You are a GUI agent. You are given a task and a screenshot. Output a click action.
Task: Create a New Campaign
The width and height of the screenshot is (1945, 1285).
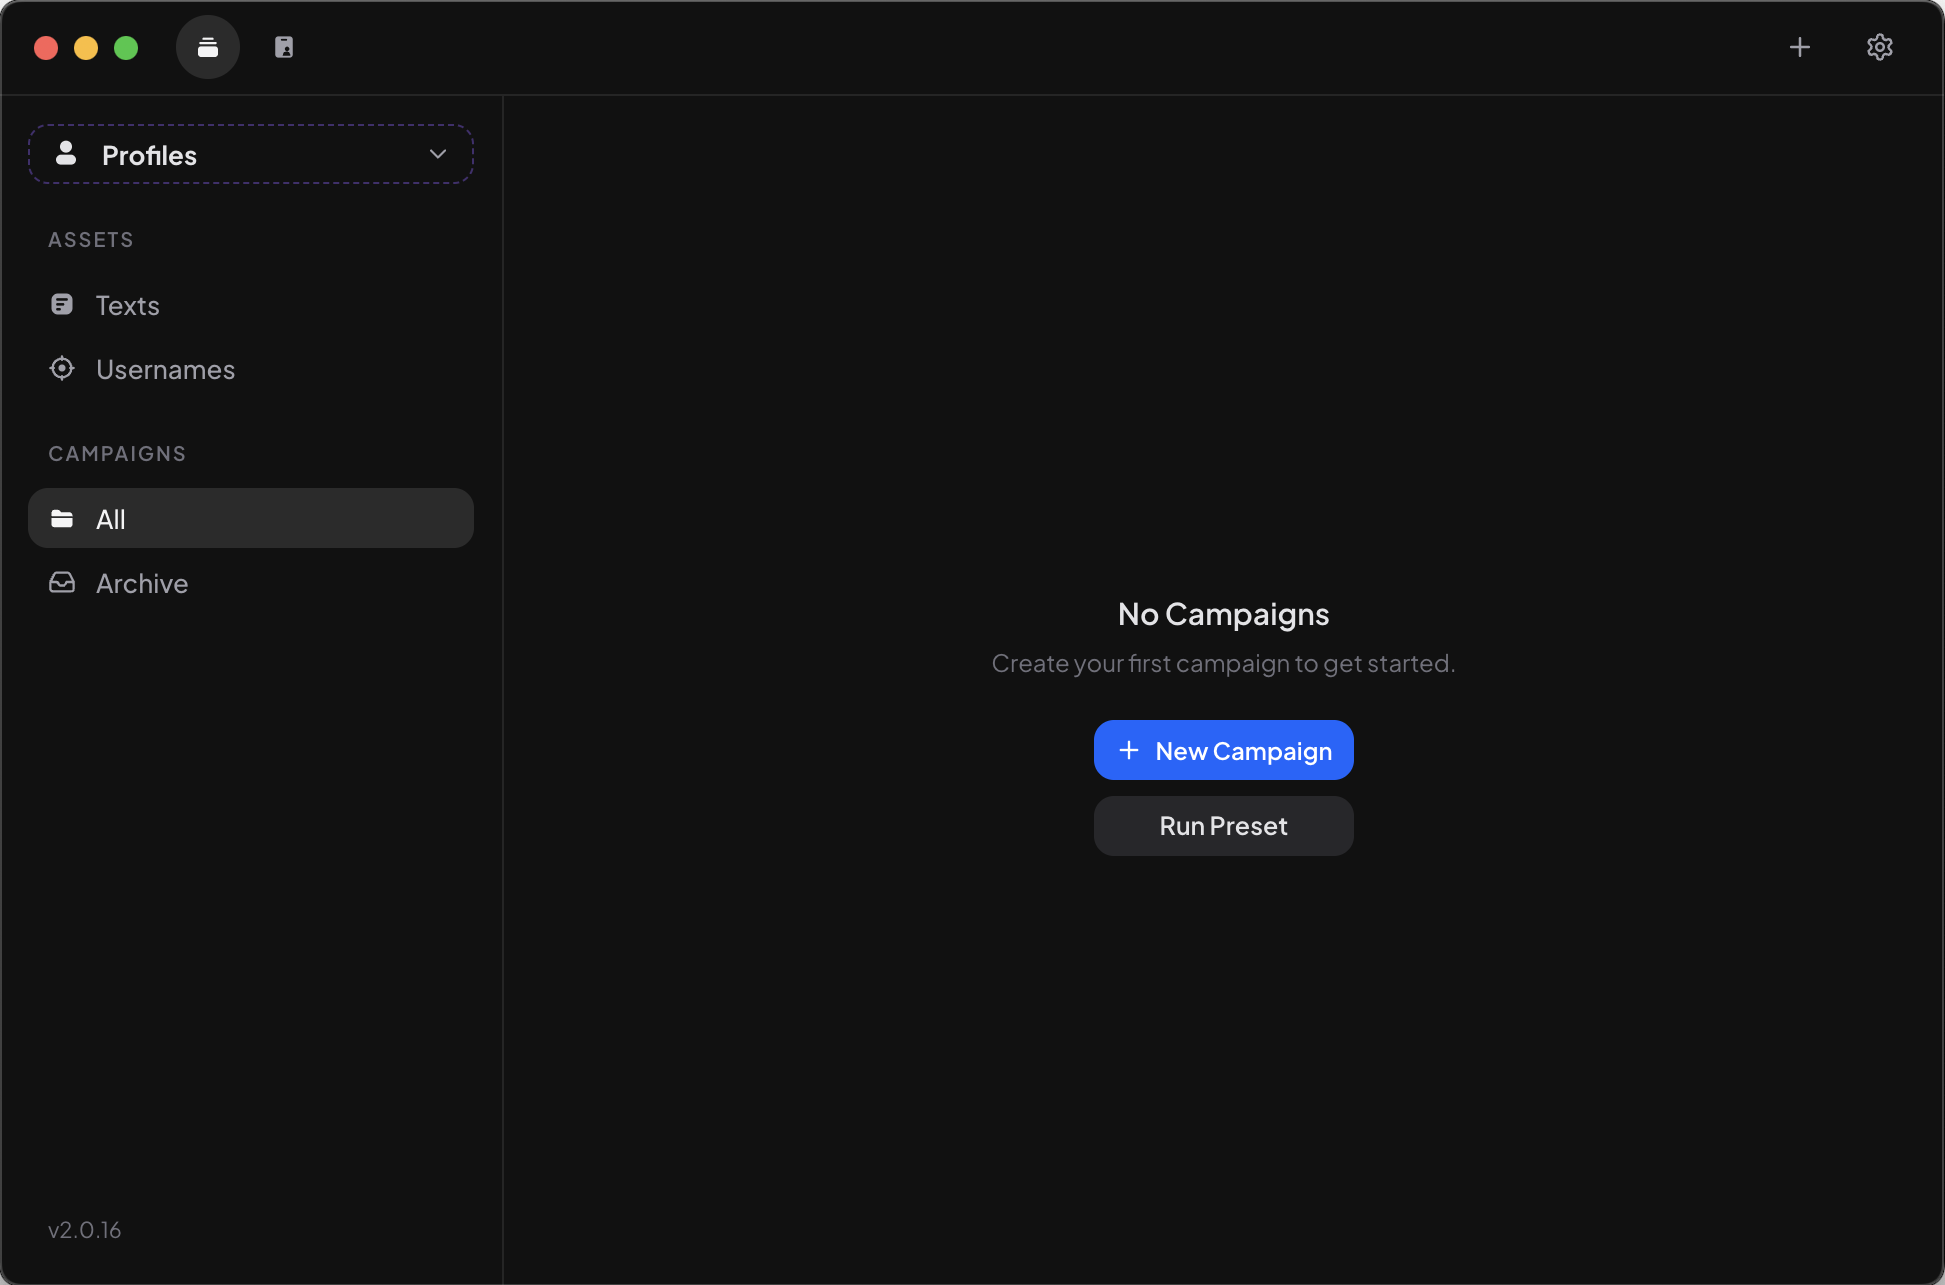[x=1224, y=750]
